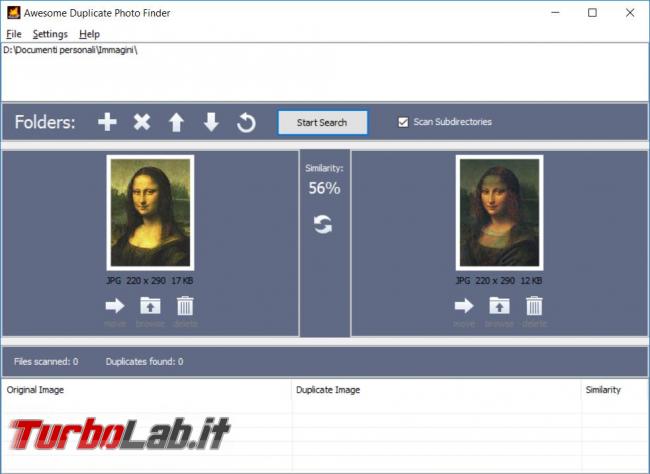Maximize the Awesome Duplicate Photo Finder window
Screen dimensions: 650x474
coord(592,13)
